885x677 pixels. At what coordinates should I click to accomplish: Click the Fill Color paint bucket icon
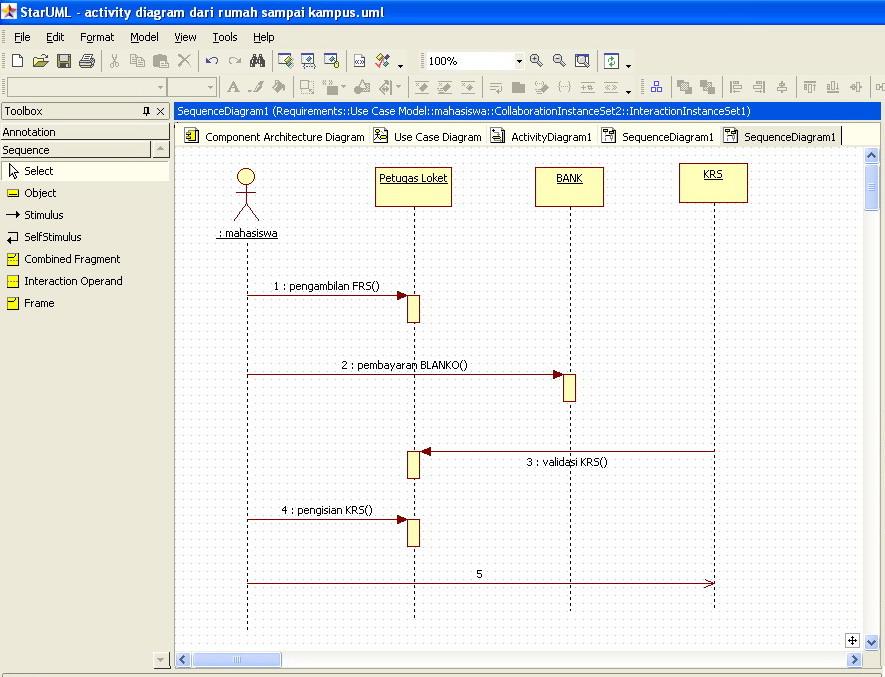(279, 87)
